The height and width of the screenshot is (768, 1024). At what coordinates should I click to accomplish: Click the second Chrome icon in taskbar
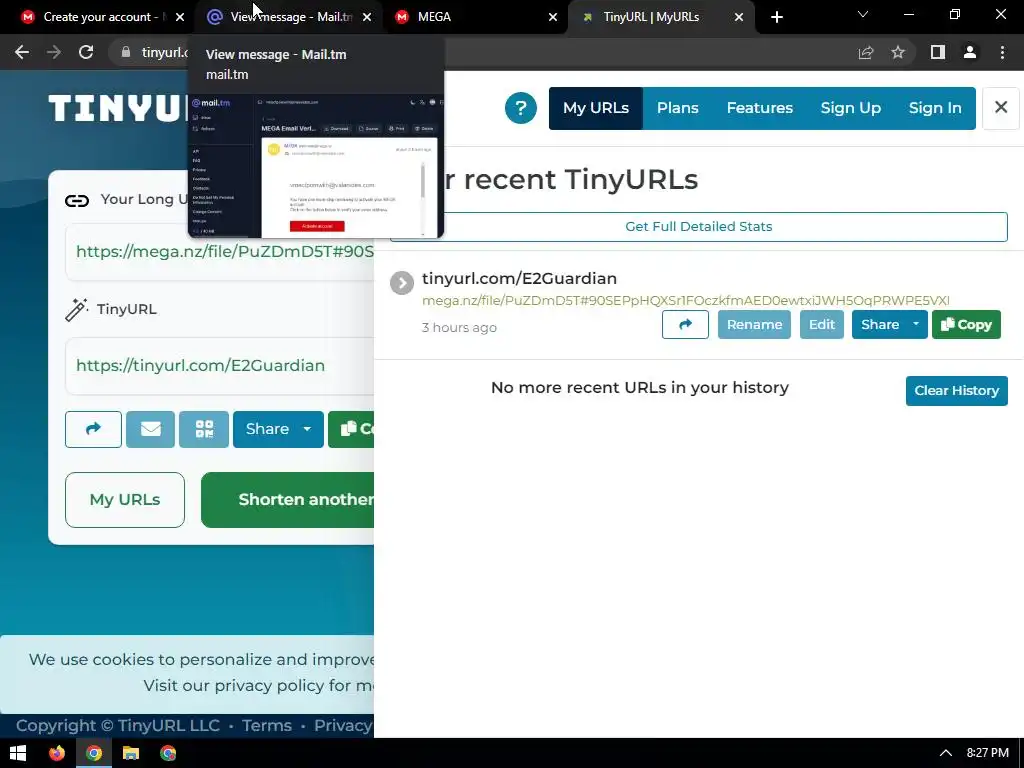point(168,753)
